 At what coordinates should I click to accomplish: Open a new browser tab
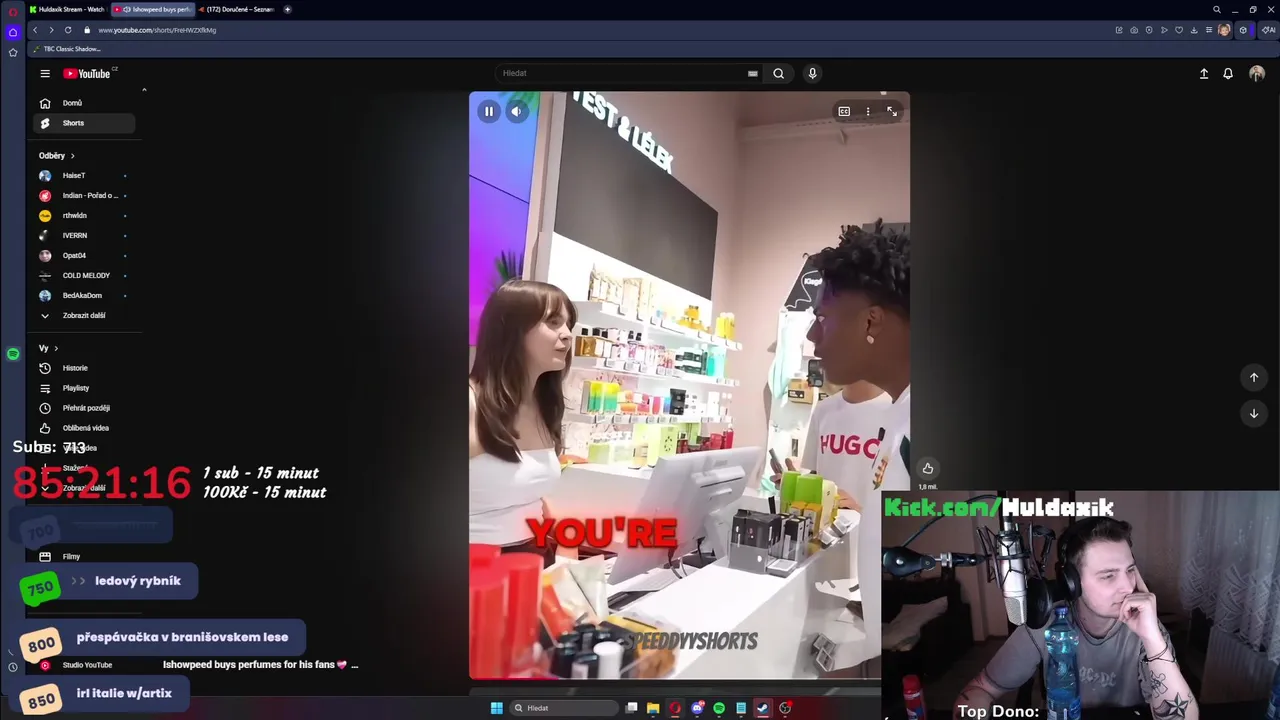click(x=287, y=9)
